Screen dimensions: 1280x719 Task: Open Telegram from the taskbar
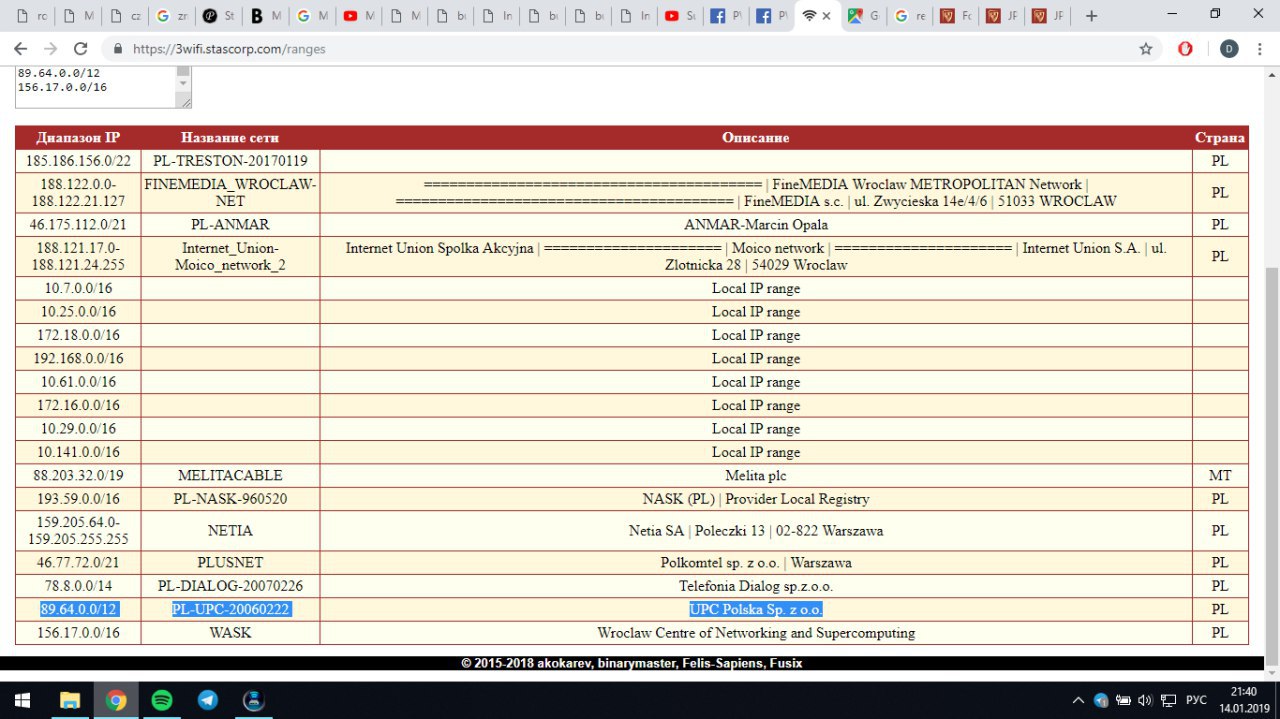point(208,700)
